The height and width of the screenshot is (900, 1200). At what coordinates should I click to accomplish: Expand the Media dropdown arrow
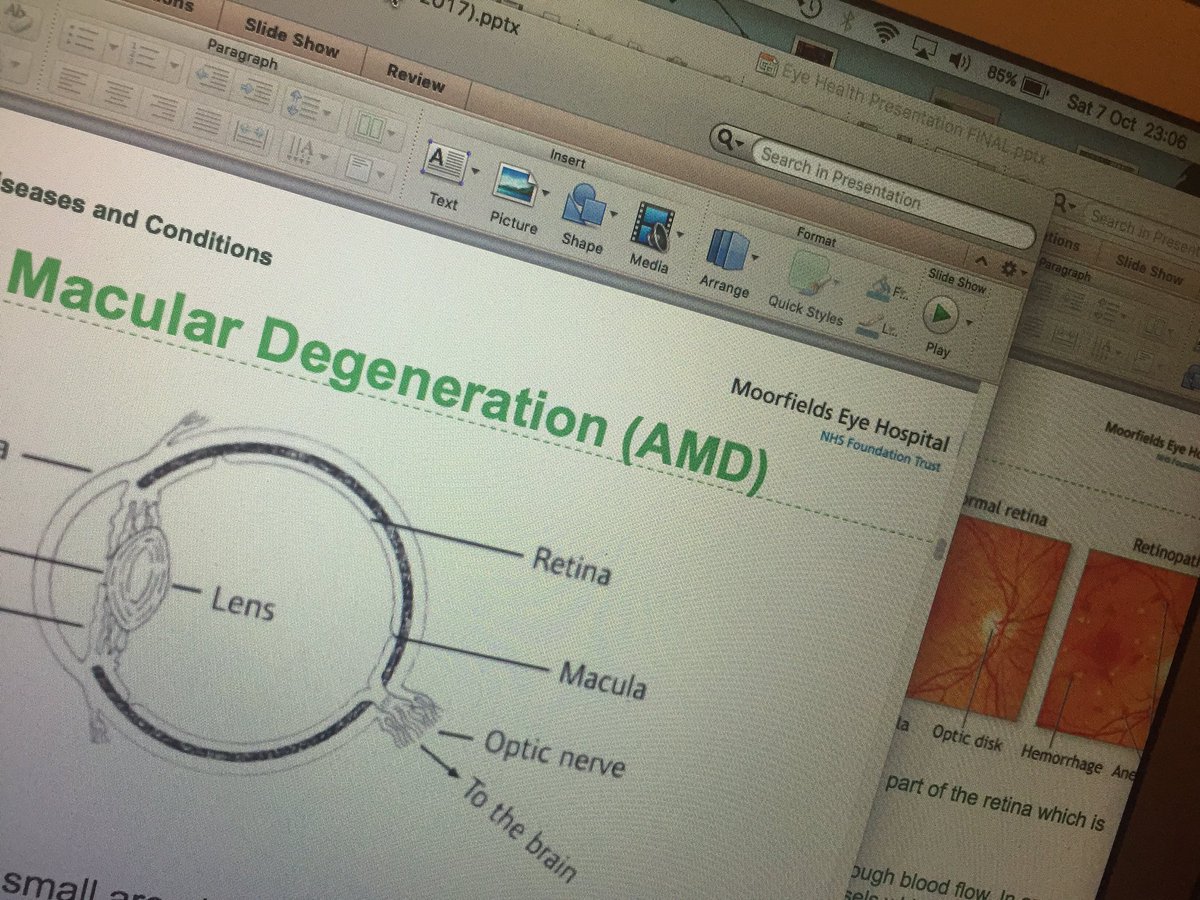click(681, 235)
